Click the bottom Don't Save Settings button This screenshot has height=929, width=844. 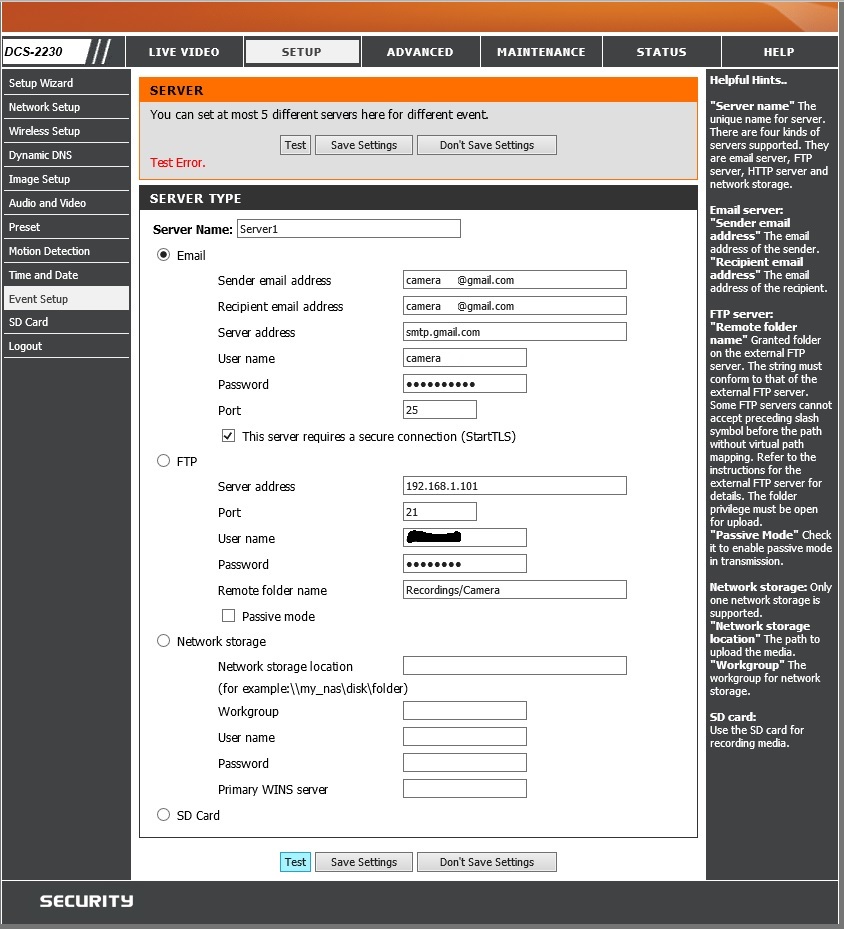[486, 862]
